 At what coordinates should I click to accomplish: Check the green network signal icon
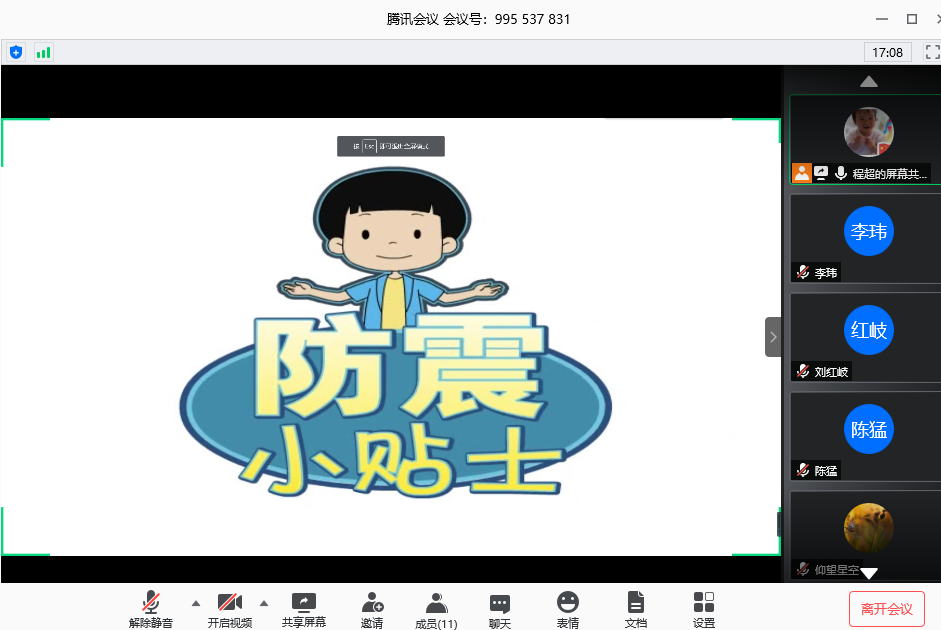pos(43,52)
